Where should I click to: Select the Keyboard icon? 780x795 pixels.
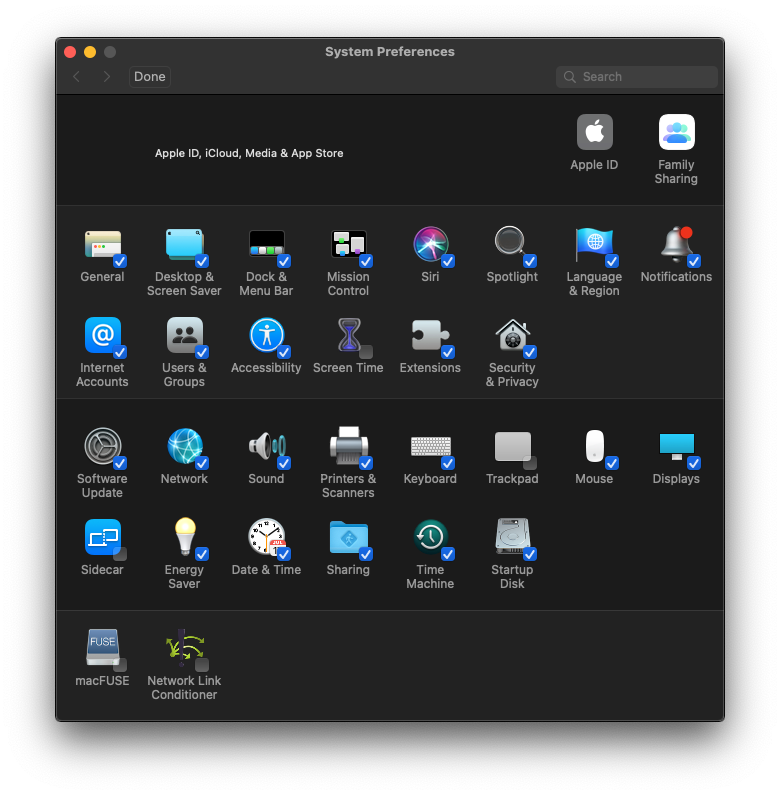pyautogui.click(x=430, y=446)
